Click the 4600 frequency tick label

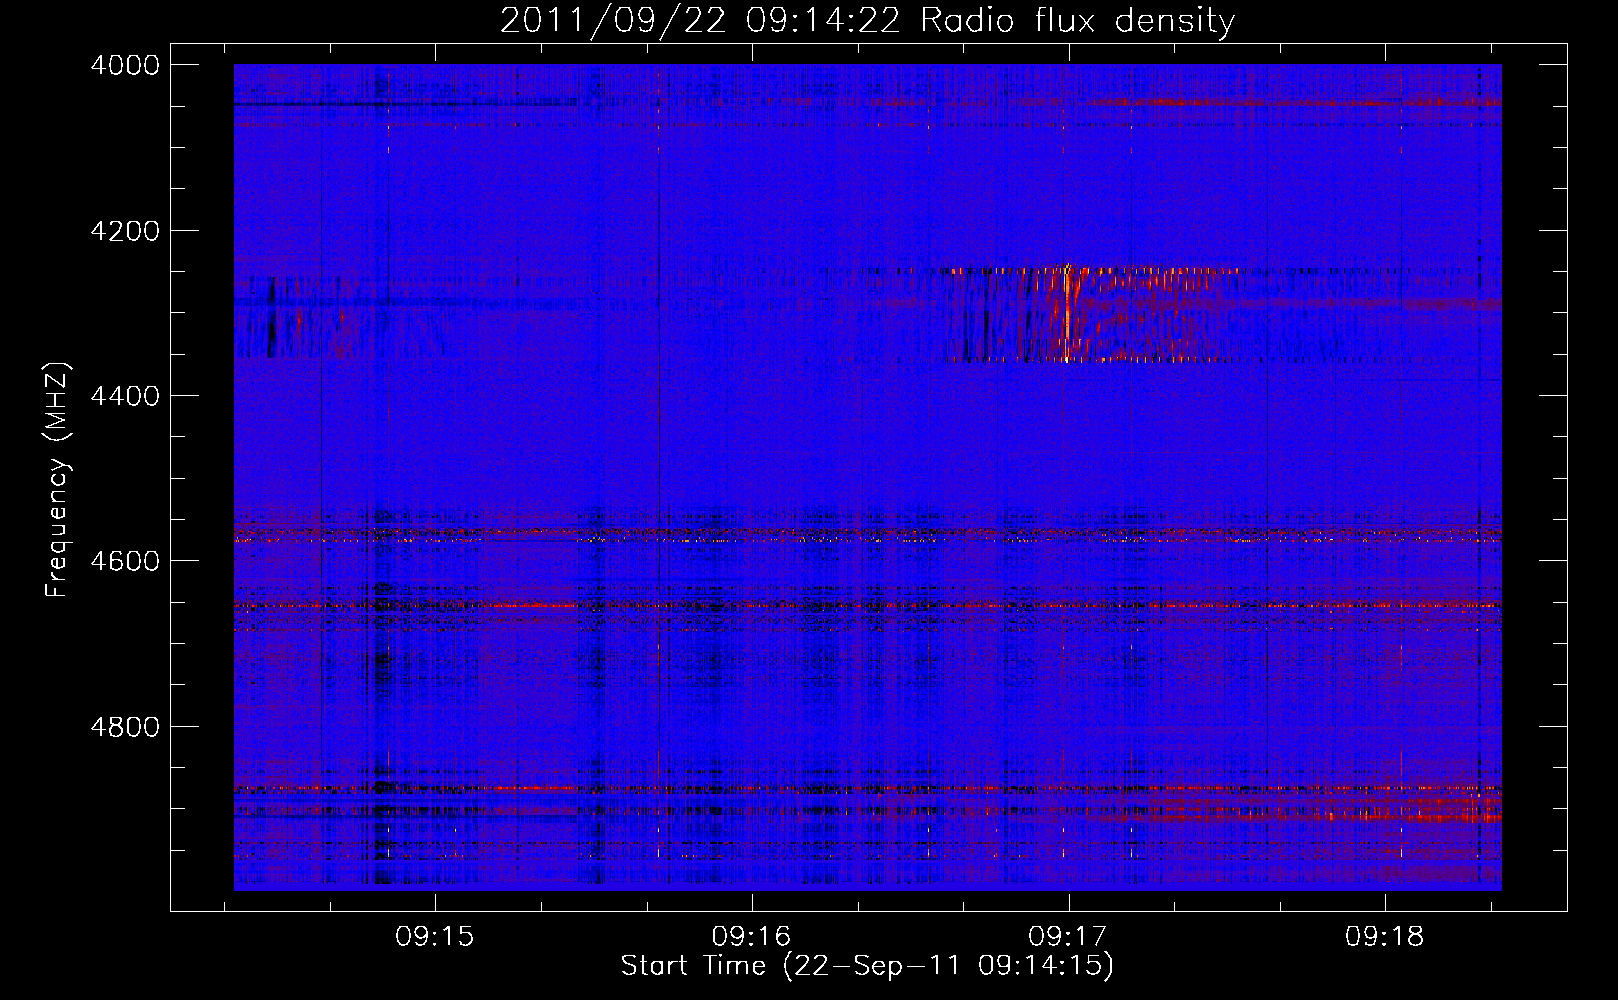coord(125,561)
